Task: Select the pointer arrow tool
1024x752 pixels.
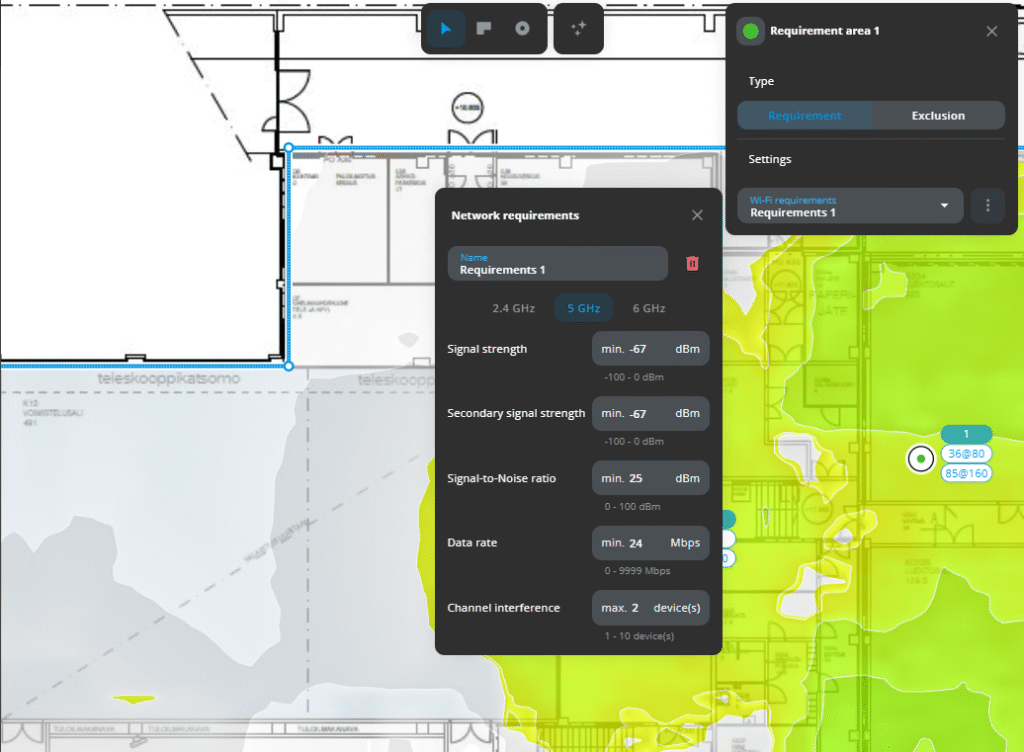Action: tap(446, 29)
